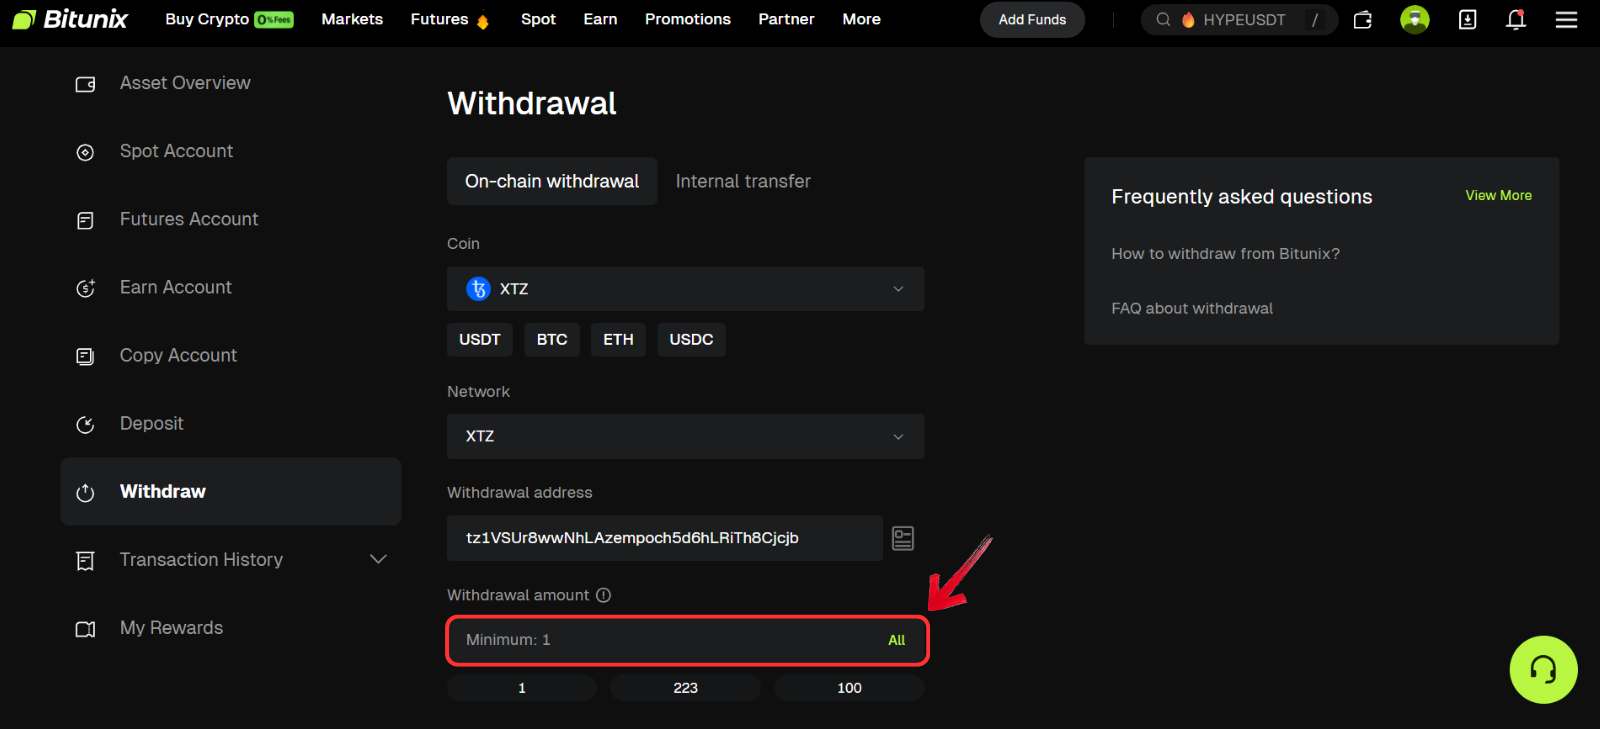The image size is (1600, 729).
Task: Open the Partner menu
Action: pyautogui.click(x=786, y=19)
